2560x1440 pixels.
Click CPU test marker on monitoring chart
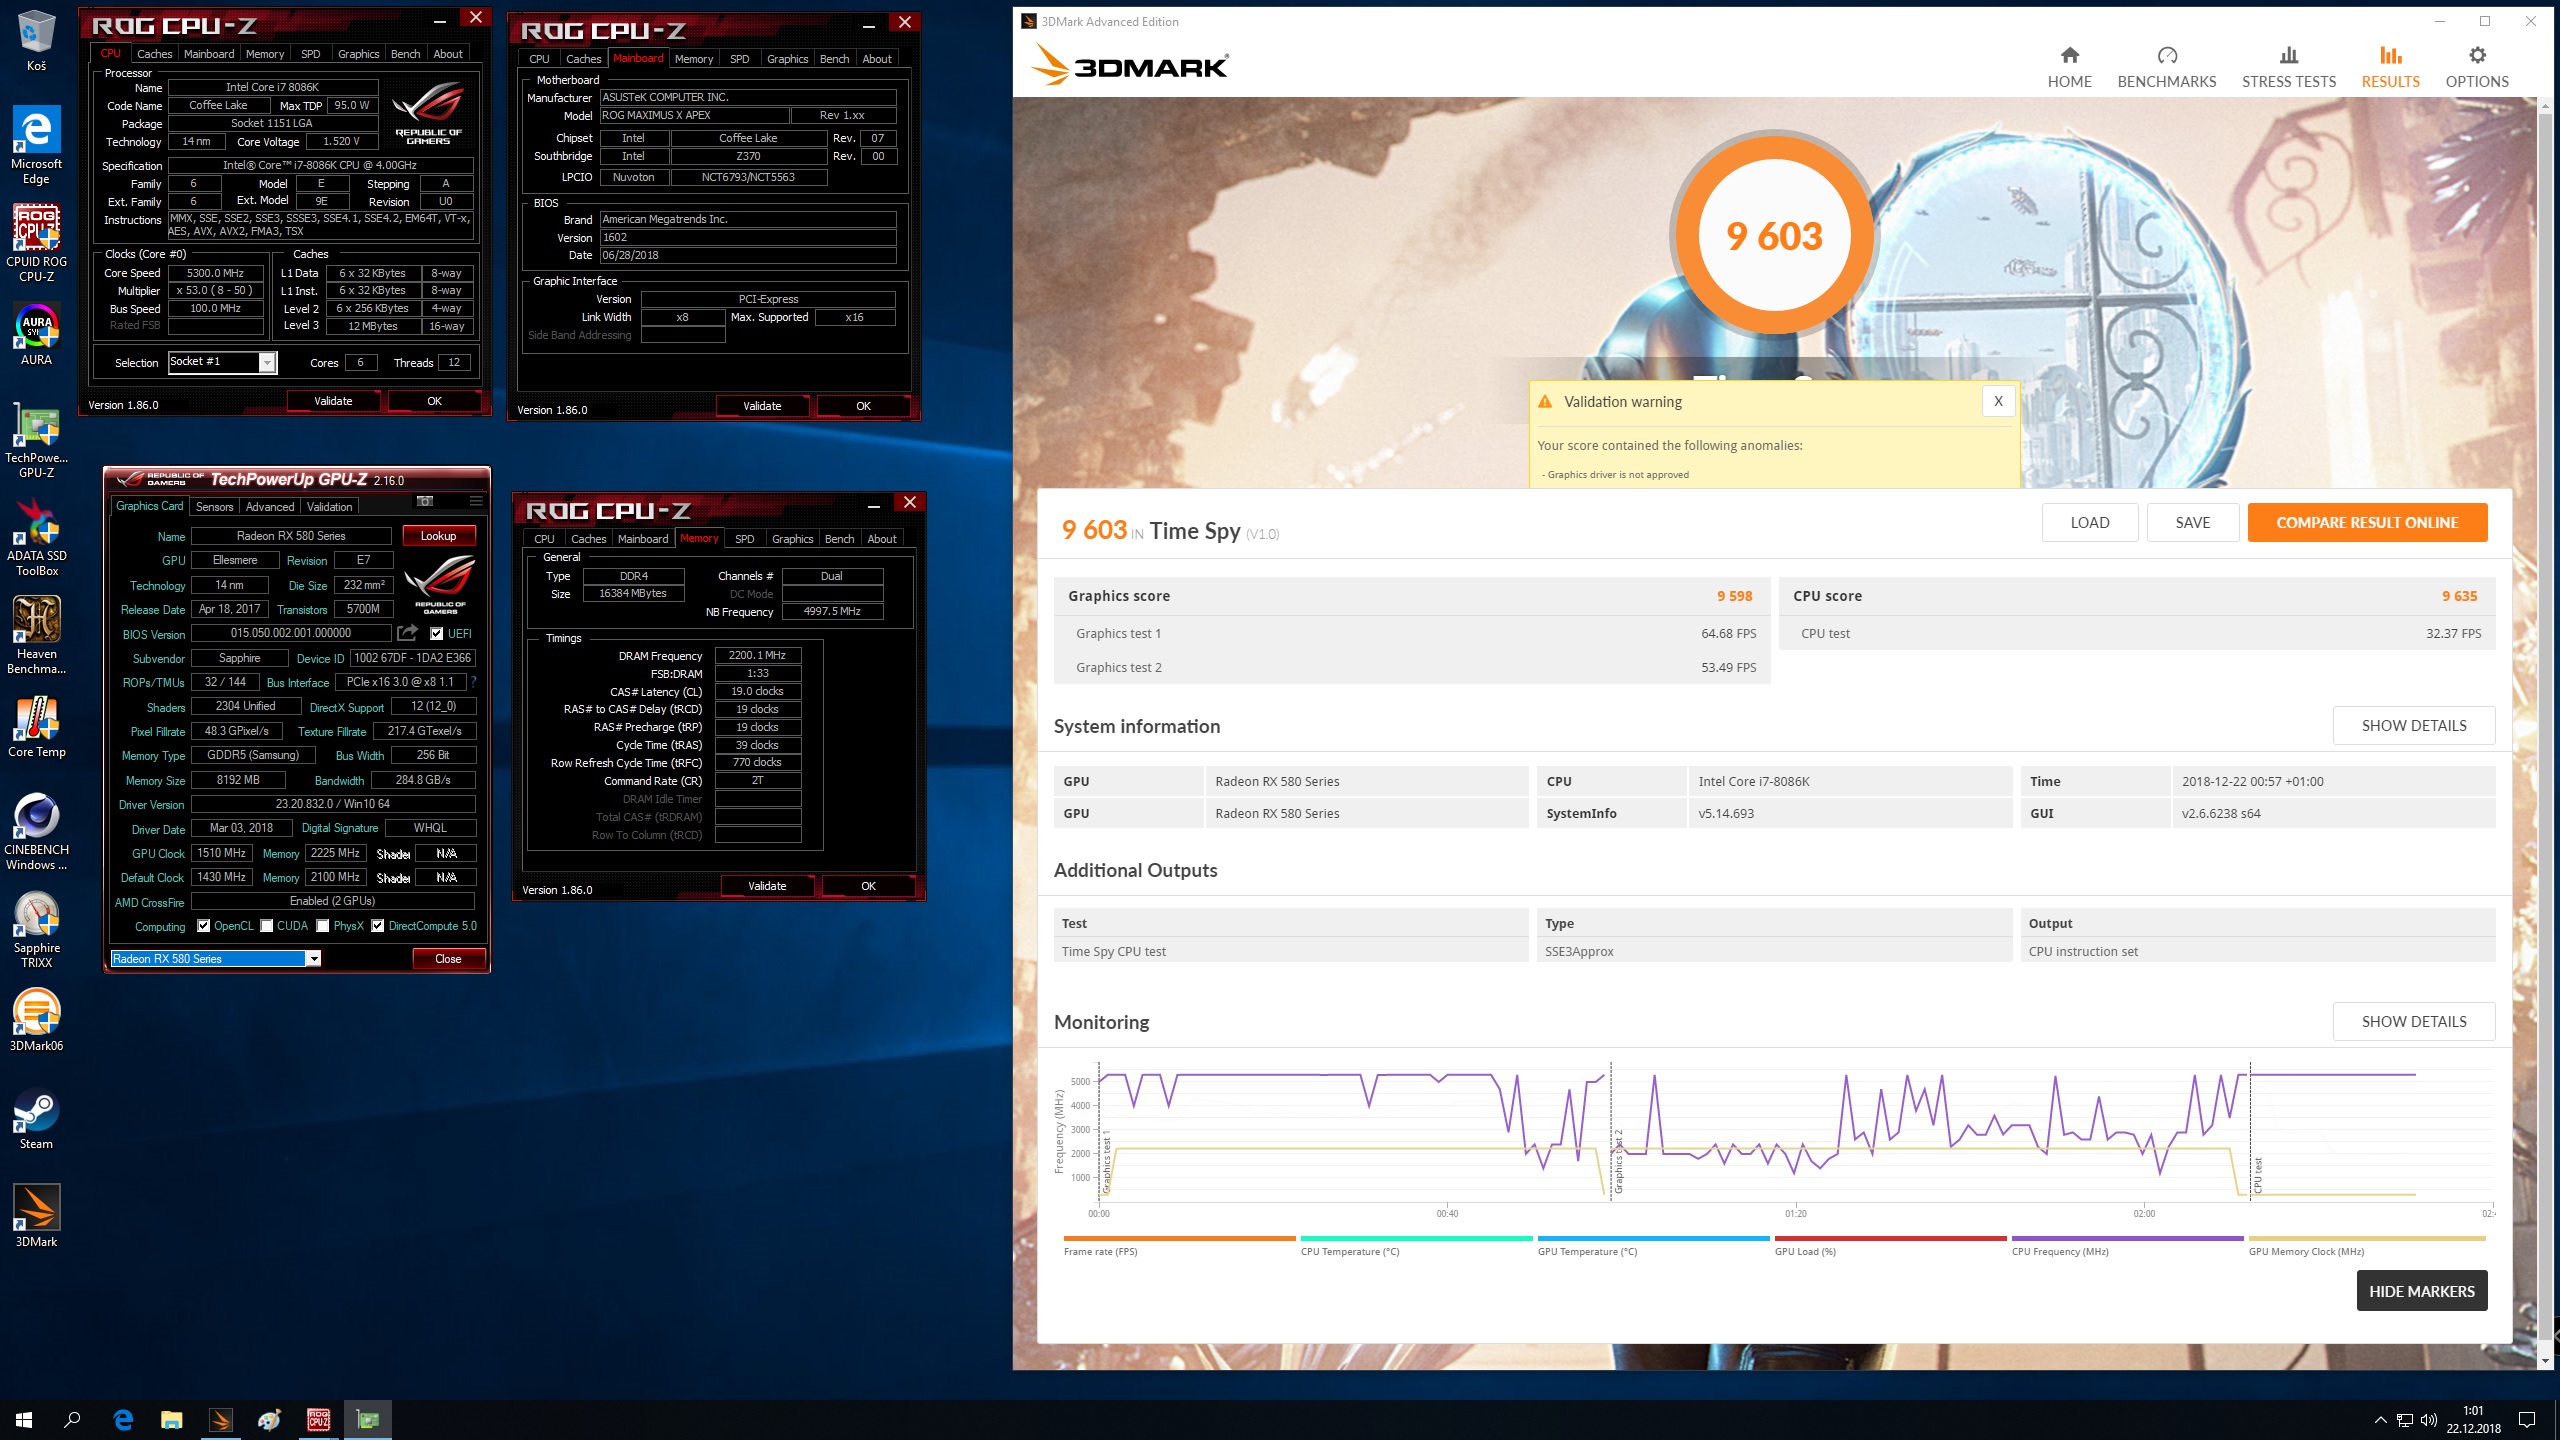pos(2257,1175)
